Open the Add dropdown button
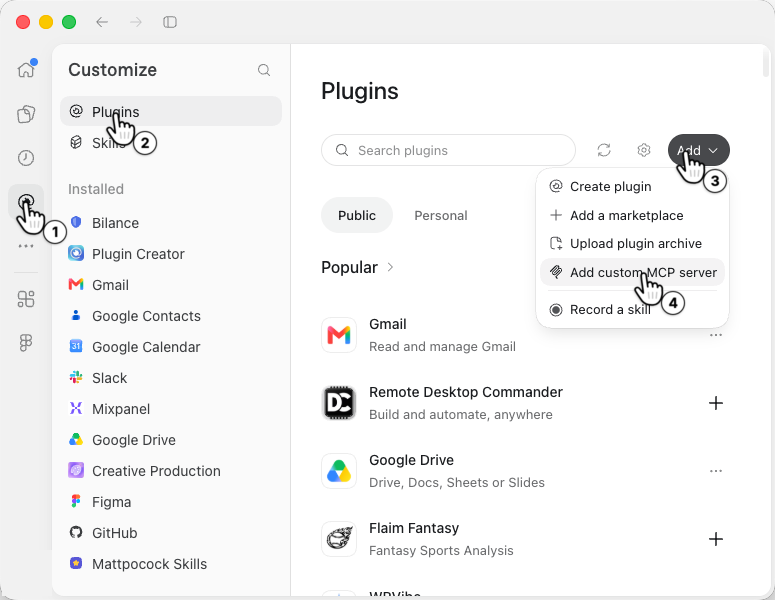Screen dimensions: 775x600 pos(698,150)
